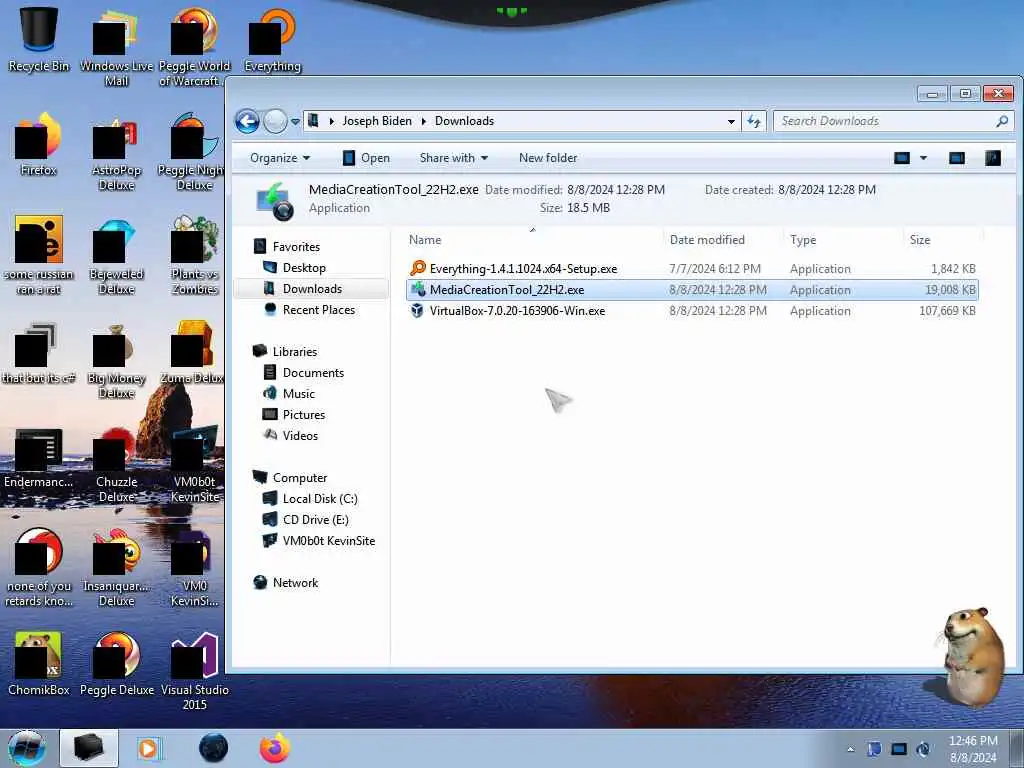Open the view options dropdown arrow

pyautogui.click(x=923, y=158)
